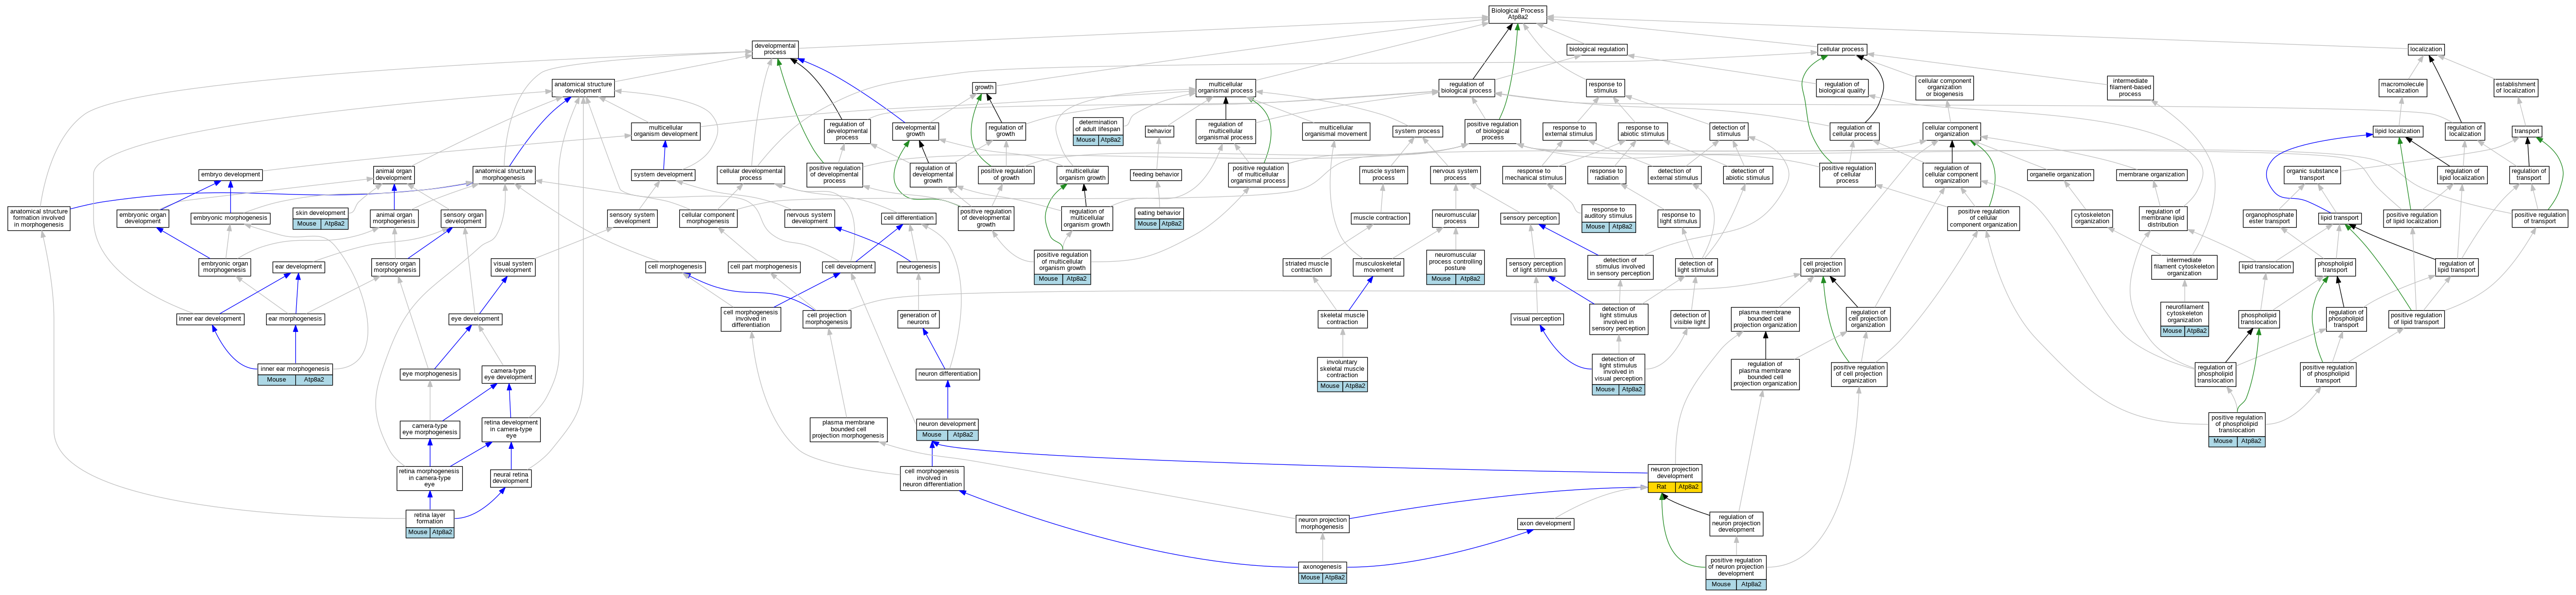Select the lipid translocation node
This screenshot has height=595, width=2576.
tap(2266, 267)
